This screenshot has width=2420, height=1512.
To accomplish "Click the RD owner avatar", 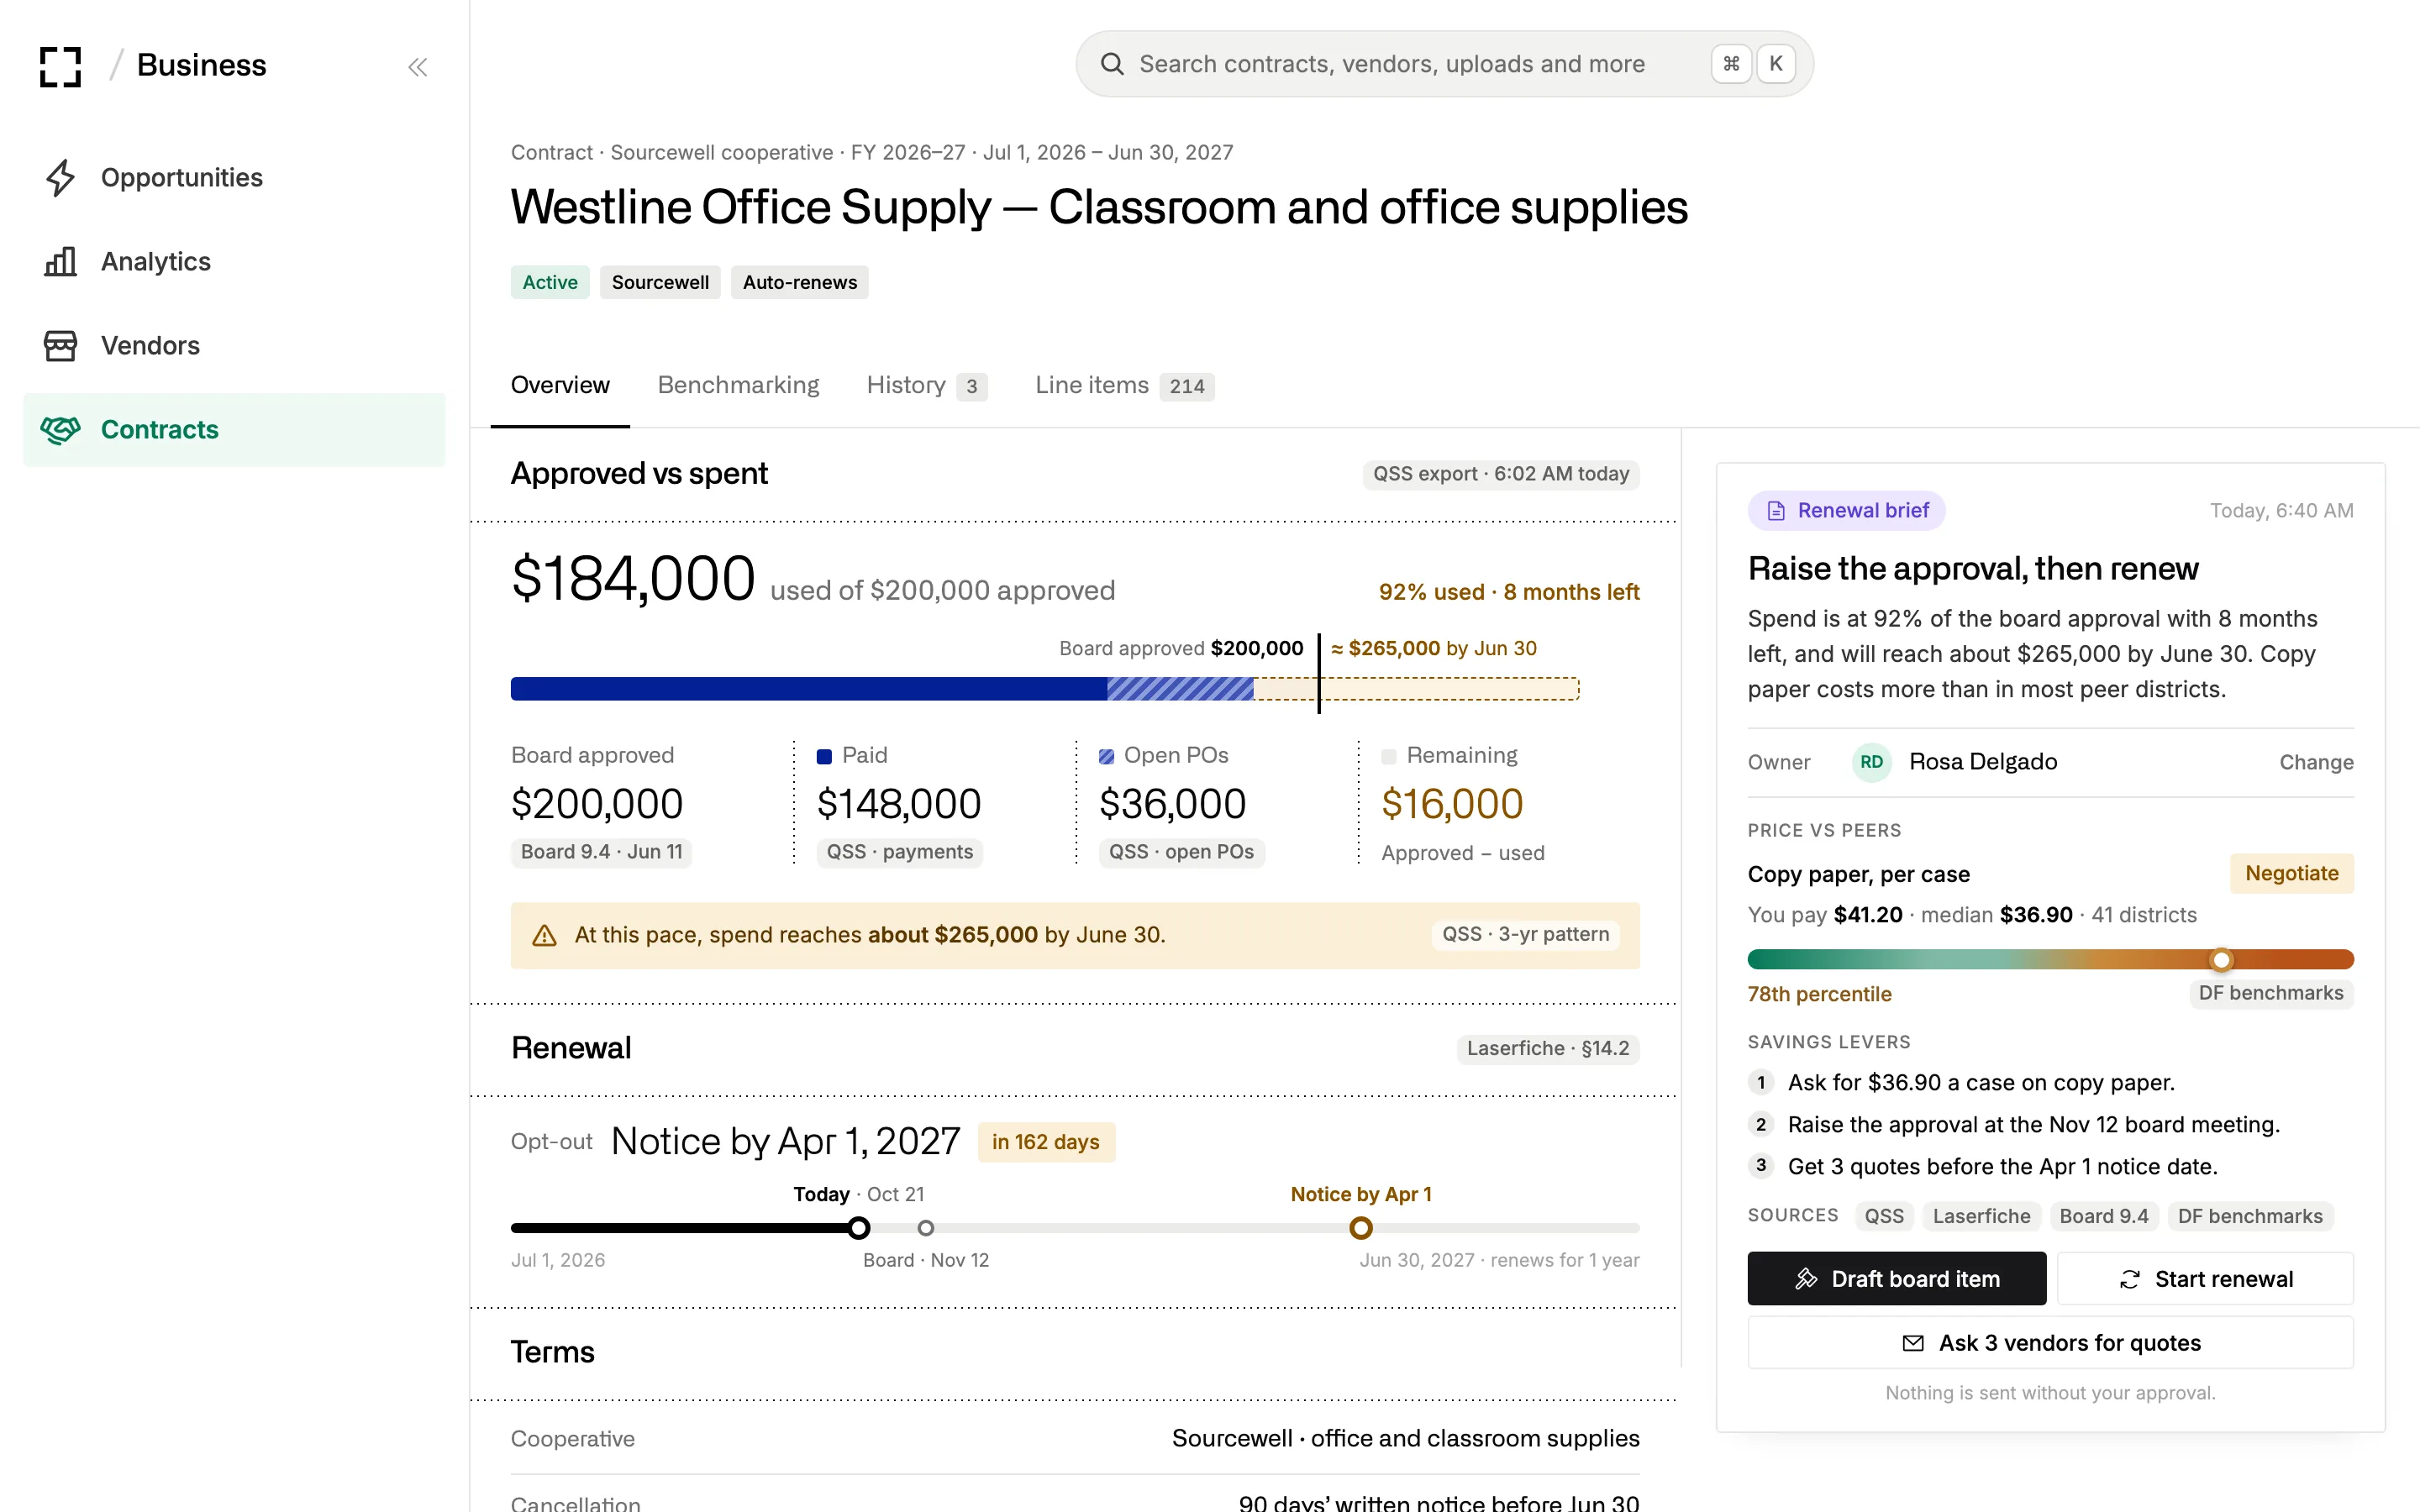I will (1871, 762).
